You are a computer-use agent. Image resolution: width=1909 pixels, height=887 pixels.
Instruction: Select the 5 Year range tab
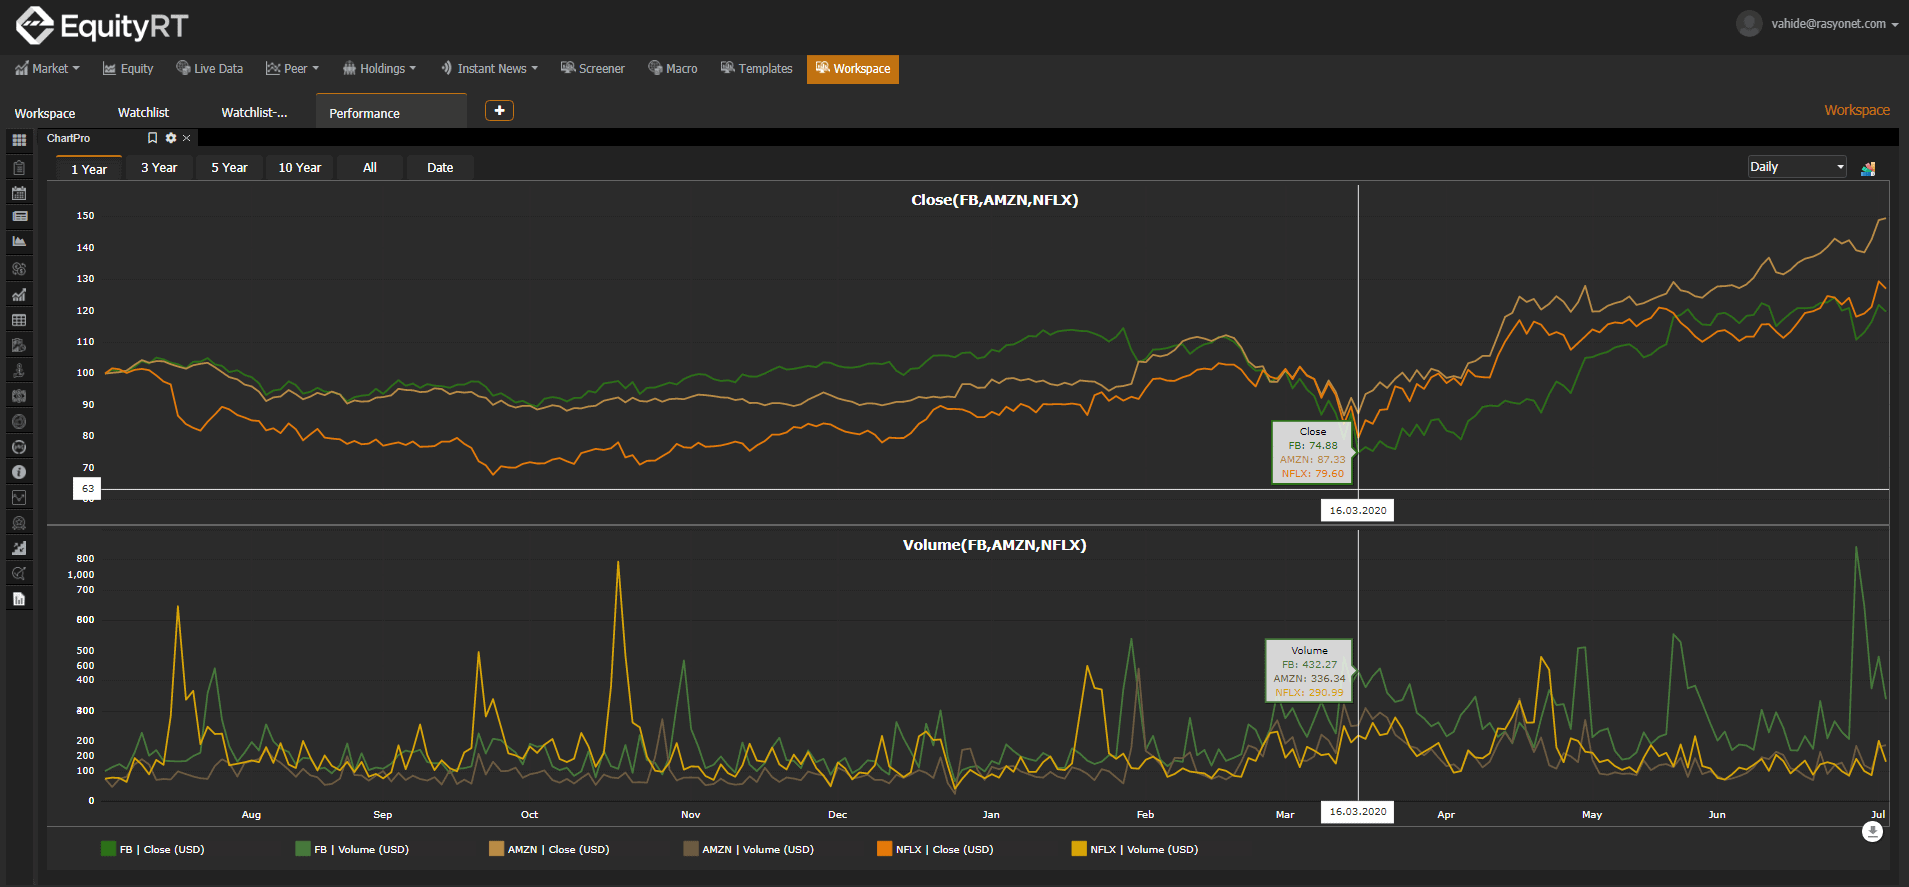[x=229, y=167]
